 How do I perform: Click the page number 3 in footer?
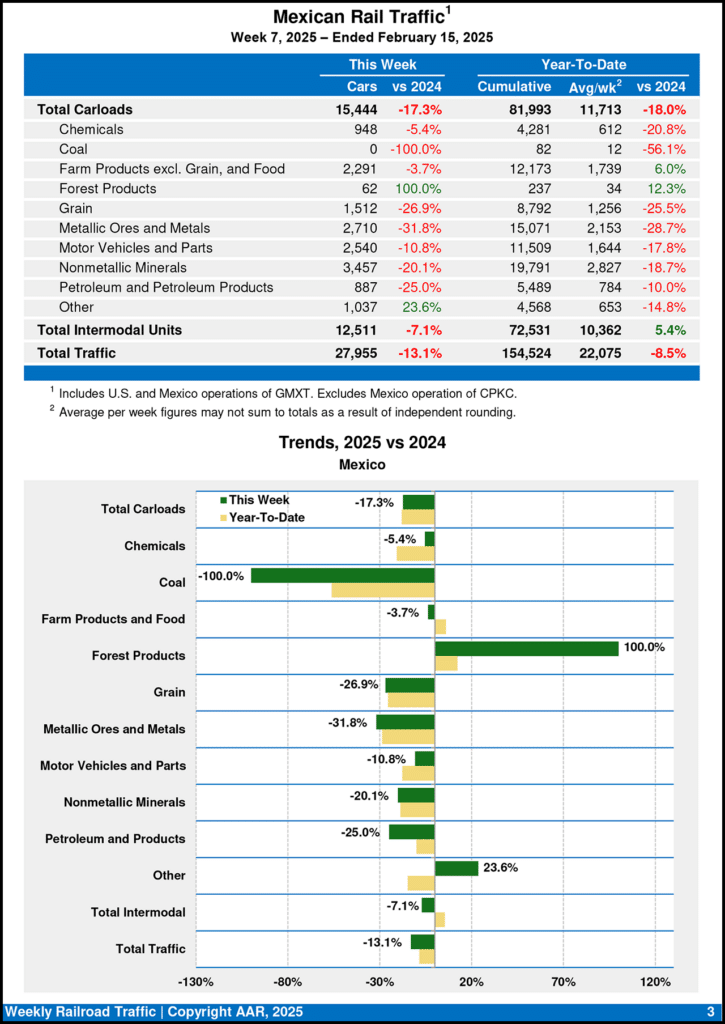[x=709, y=1012]
